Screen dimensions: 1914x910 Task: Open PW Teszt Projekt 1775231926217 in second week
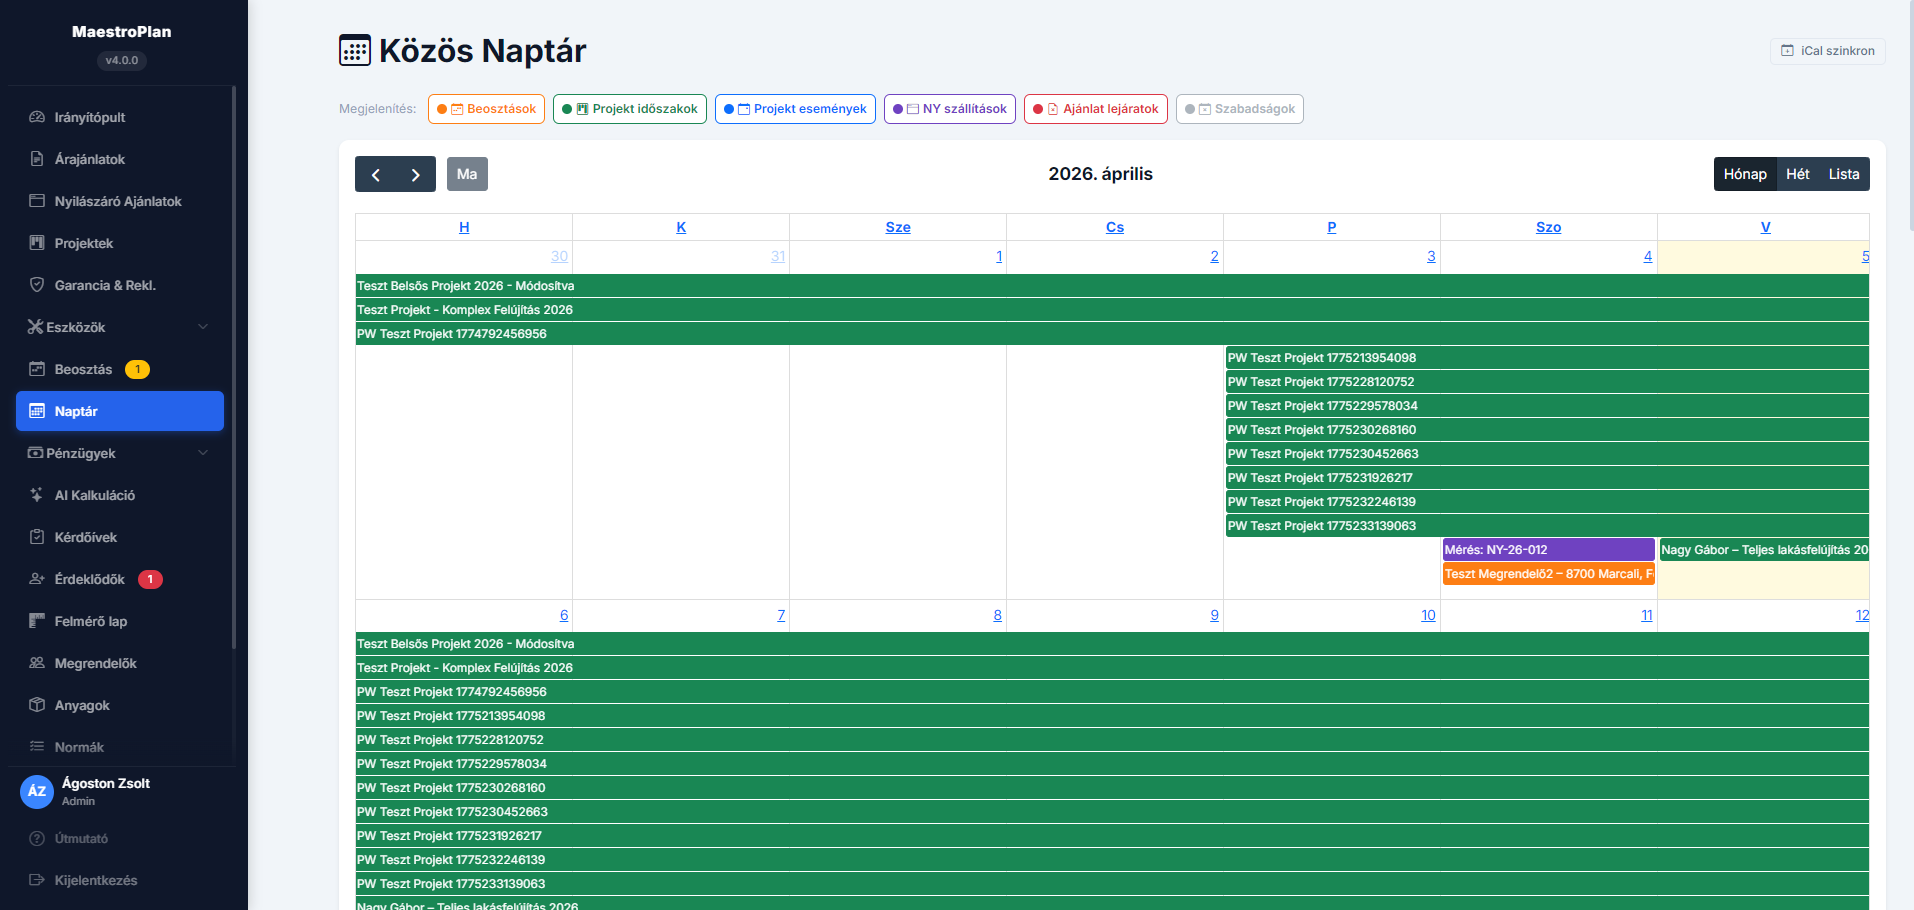(x=1112, y=836)
